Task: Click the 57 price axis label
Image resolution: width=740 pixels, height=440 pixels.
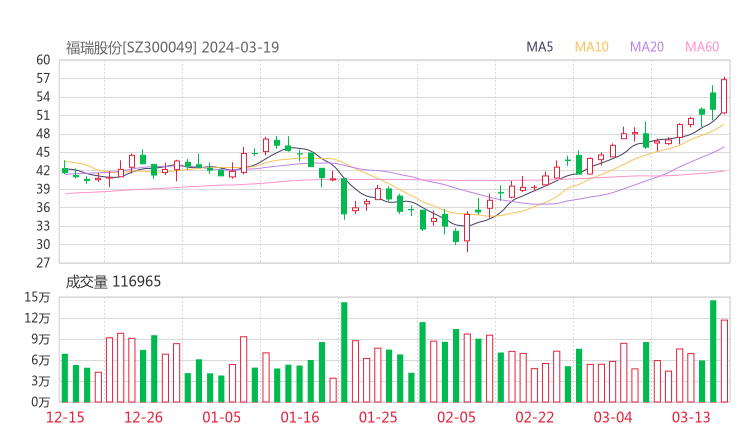Action: pos(43,78)
